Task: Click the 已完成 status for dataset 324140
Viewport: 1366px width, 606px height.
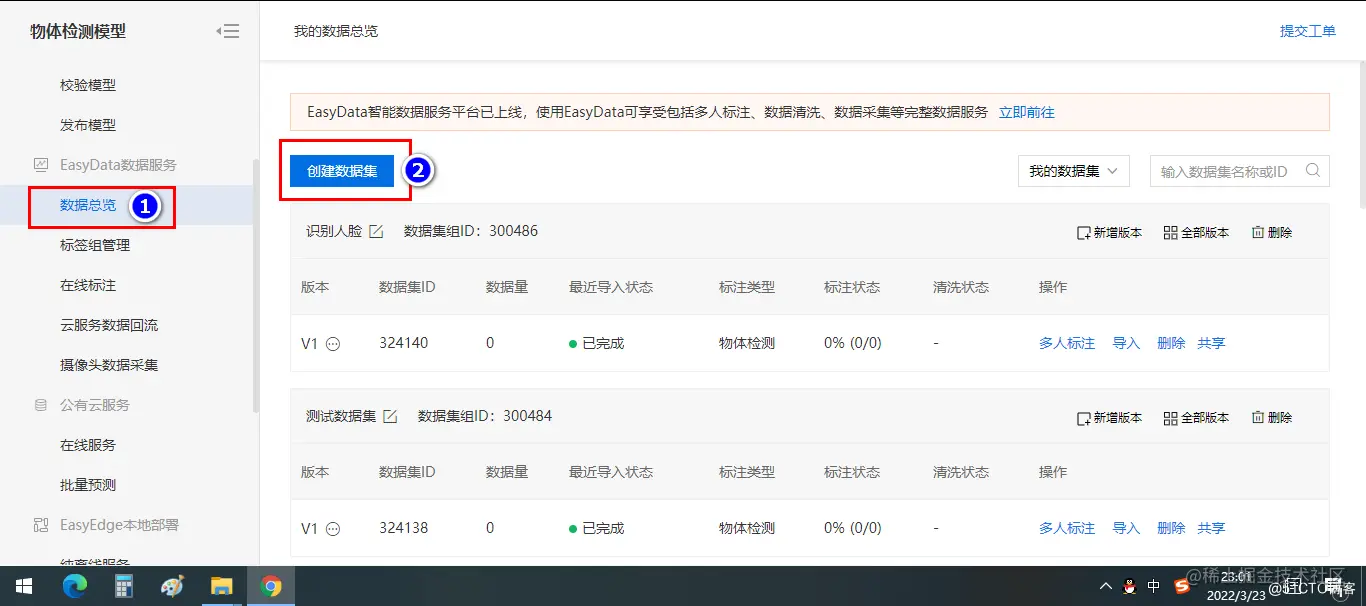Action: 596,343
